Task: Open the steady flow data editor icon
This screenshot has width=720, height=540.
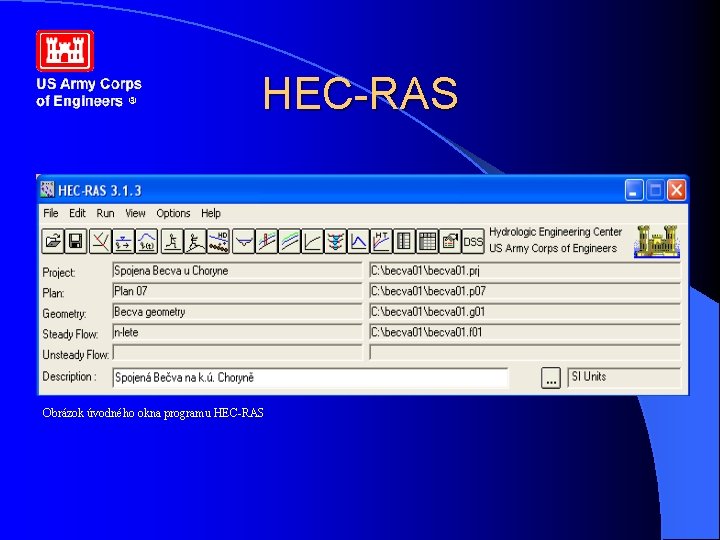Action: 124,241
